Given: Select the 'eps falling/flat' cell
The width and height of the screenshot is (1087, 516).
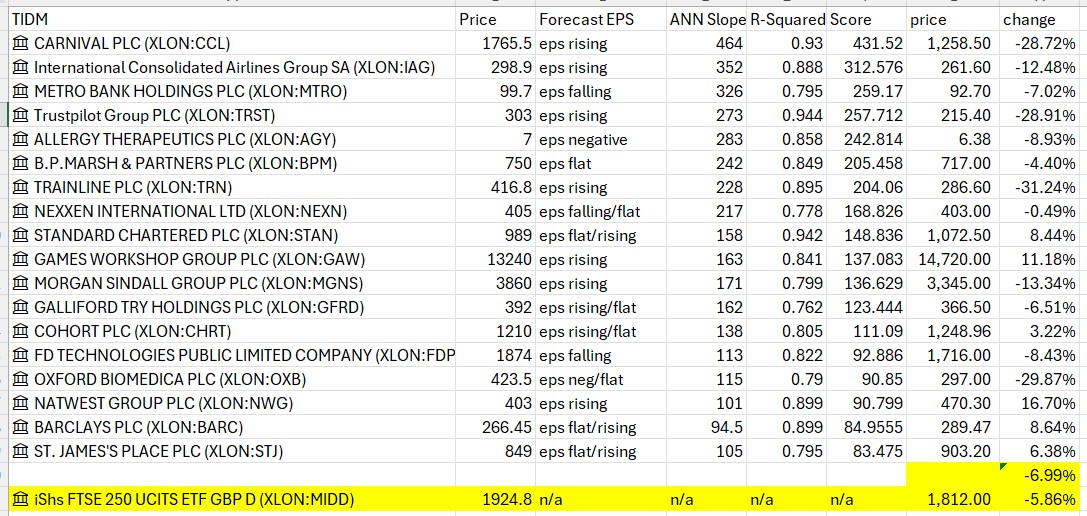Looking at the screenshot, I should tap(600, 212).
